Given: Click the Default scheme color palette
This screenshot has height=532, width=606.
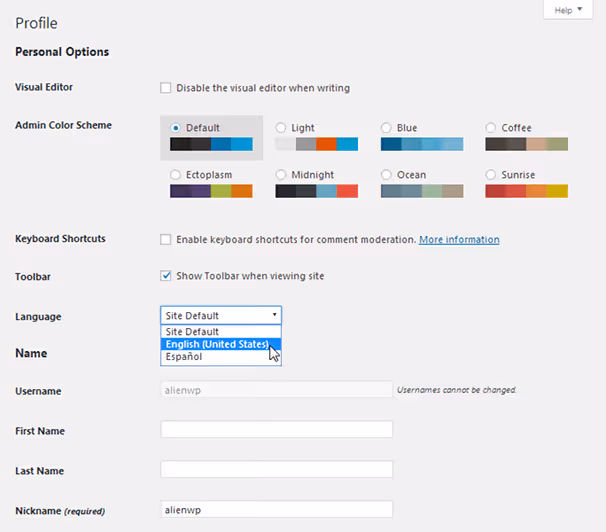Looking at the screenshot, I should (211, 144).
